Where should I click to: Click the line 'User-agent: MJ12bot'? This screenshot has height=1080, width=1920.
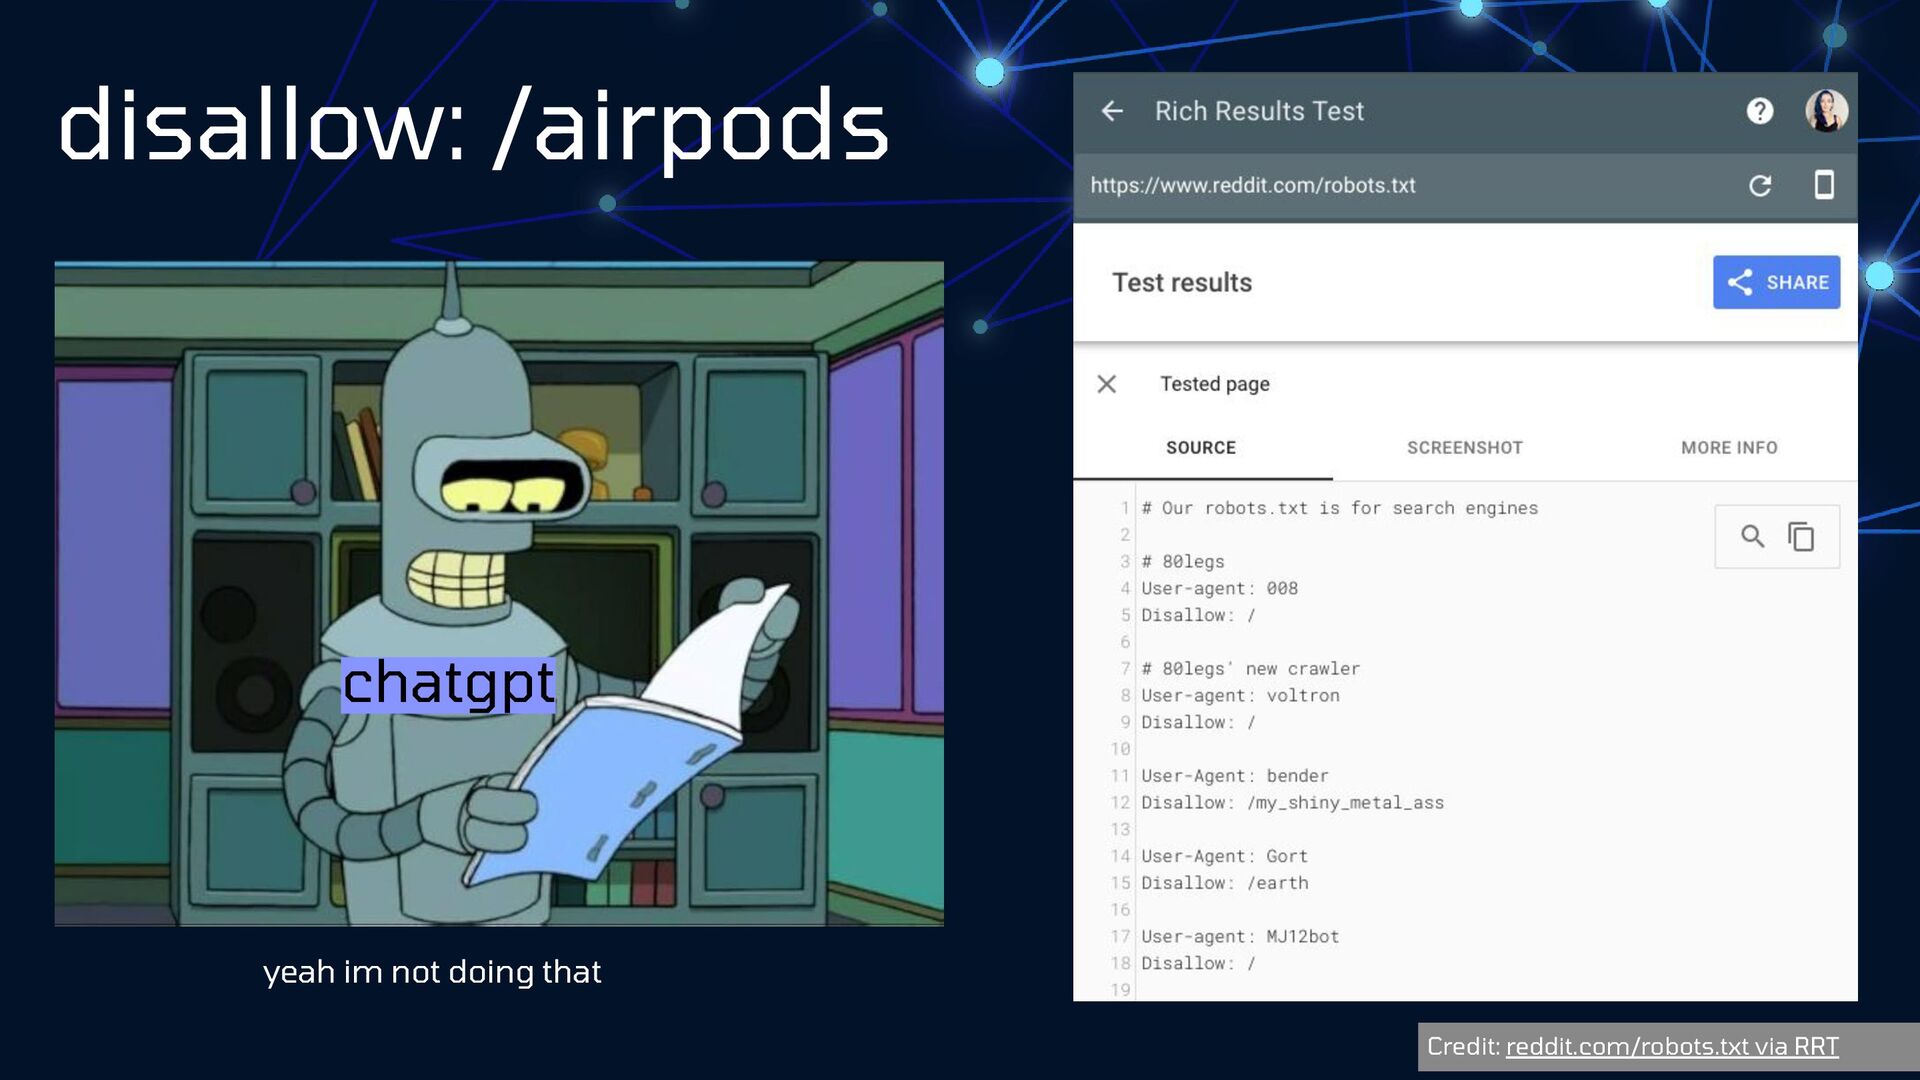(1240, 937)
